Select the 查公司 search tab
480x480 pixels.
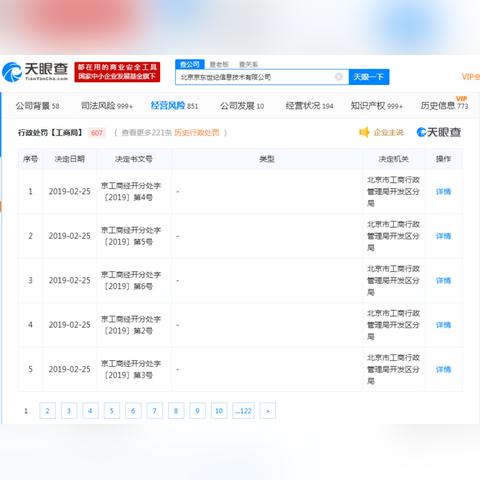(189, 64)
